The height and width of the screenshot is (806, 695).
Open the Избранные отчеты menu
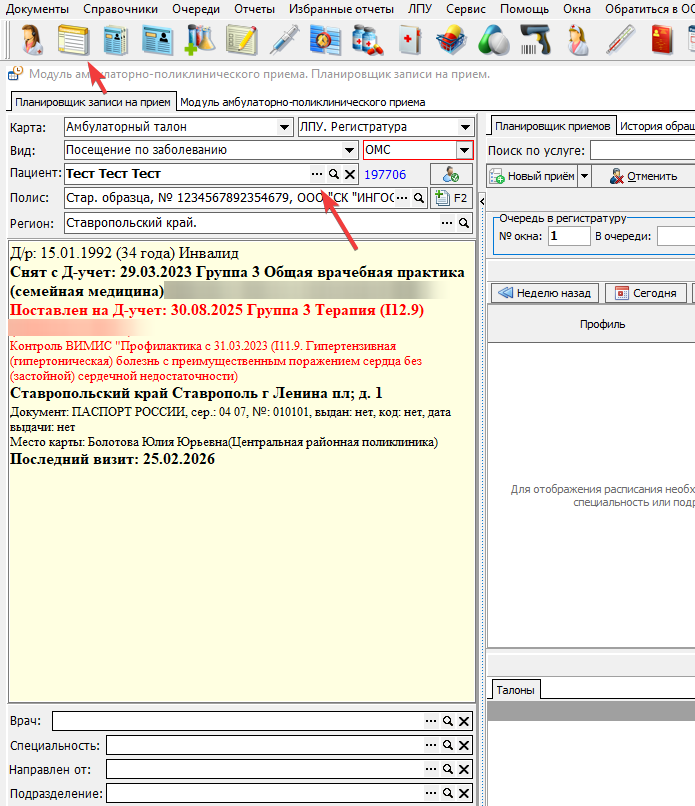pos(341,9)
